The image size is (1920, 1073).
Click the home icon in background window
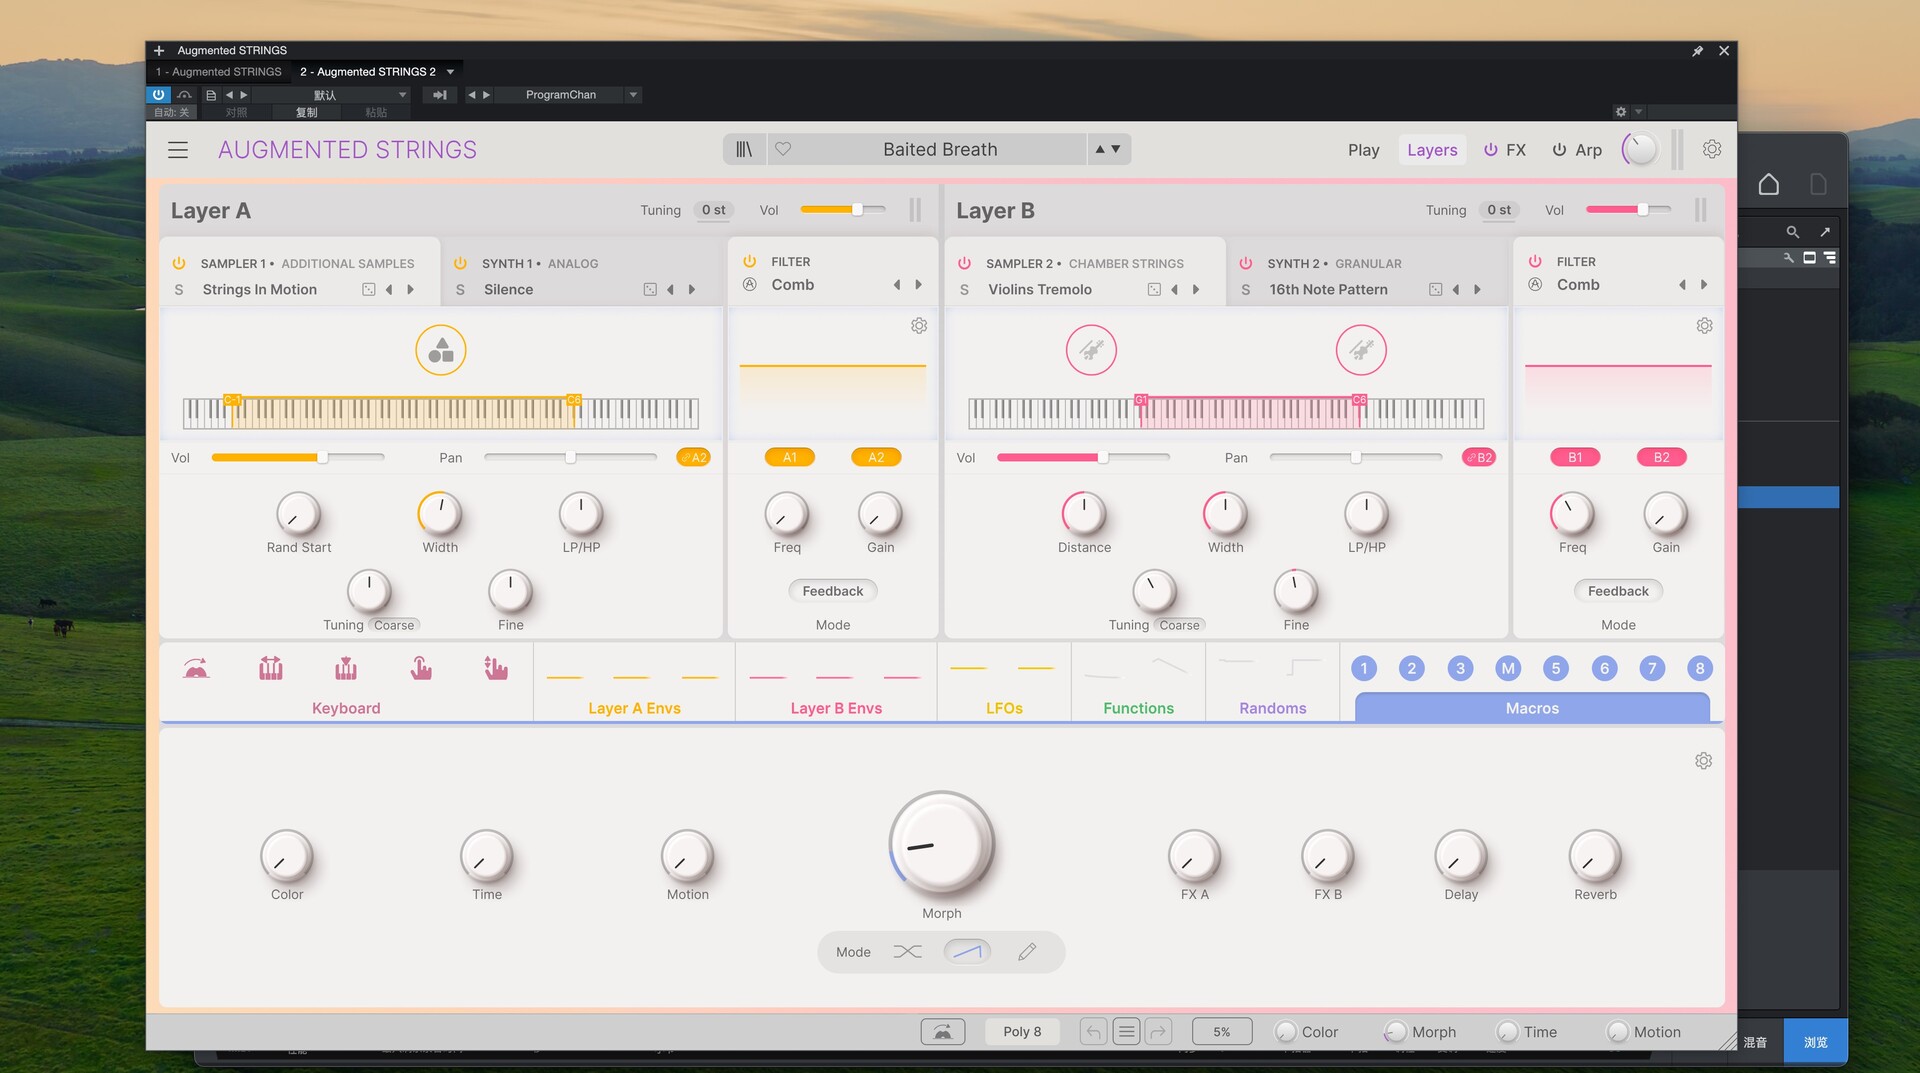[x=1769, y=184]
